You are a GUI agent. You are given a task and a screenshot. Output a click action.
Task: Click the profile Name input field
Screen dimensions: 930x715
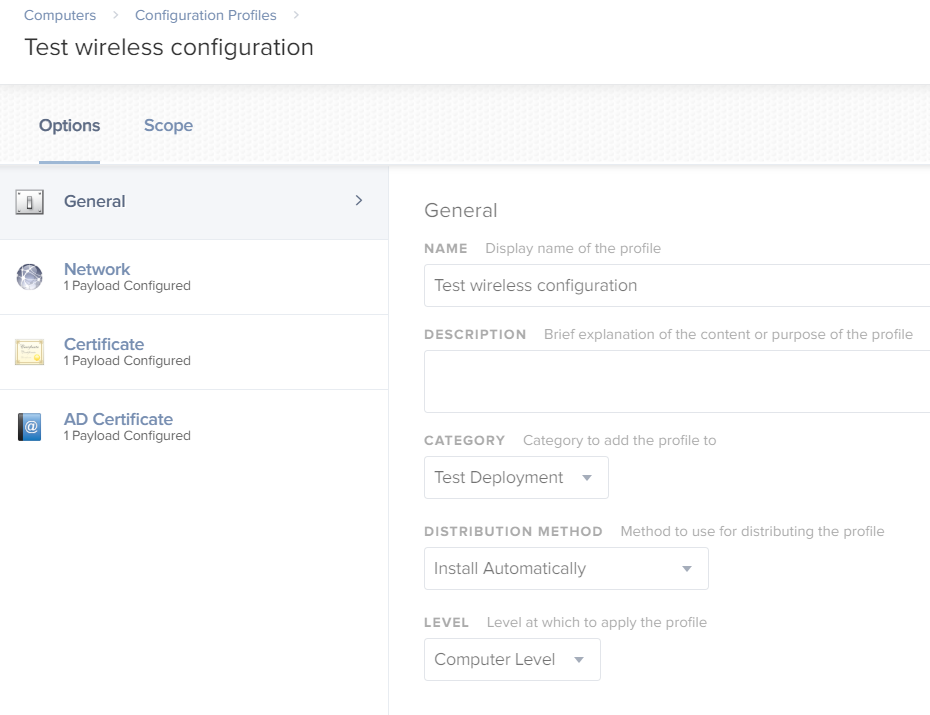677,286
